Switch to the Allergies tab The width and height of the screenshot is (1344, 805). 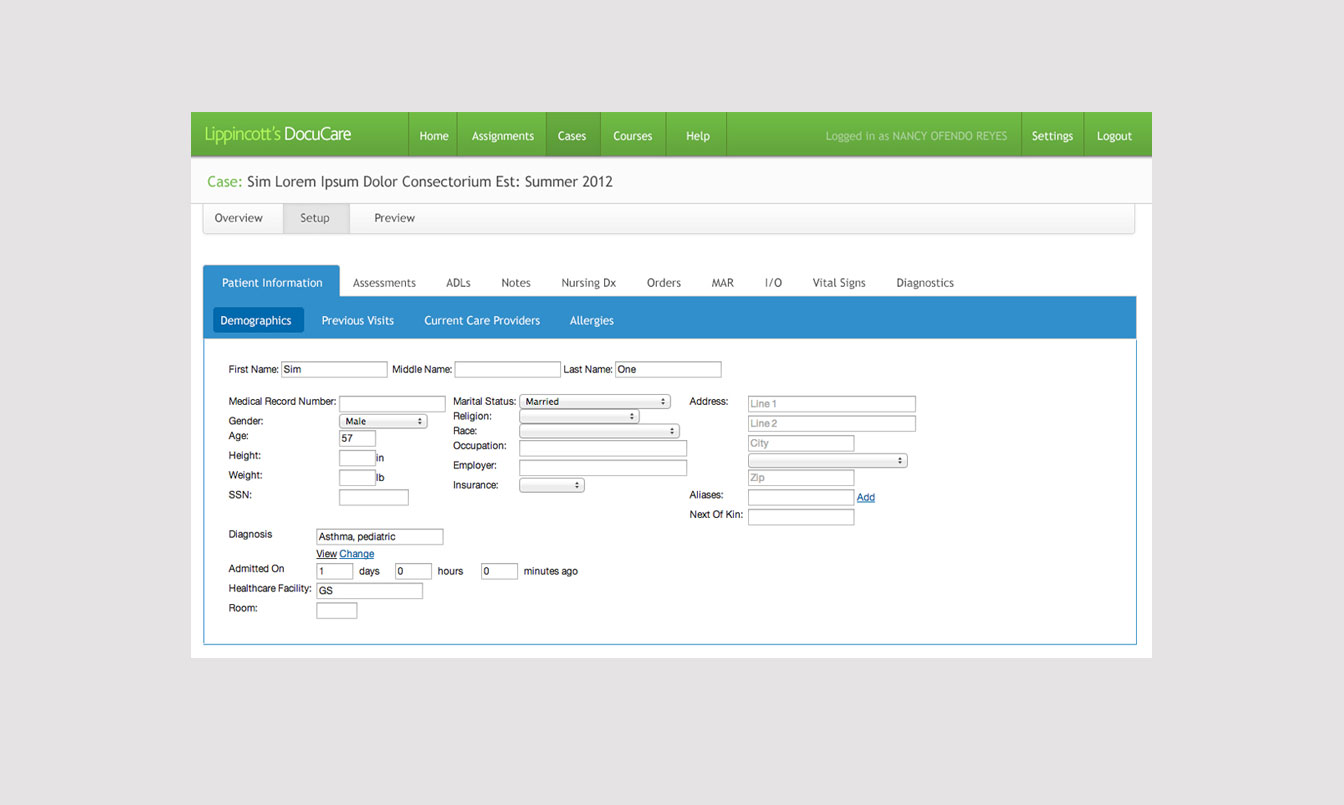pos(591,320)
